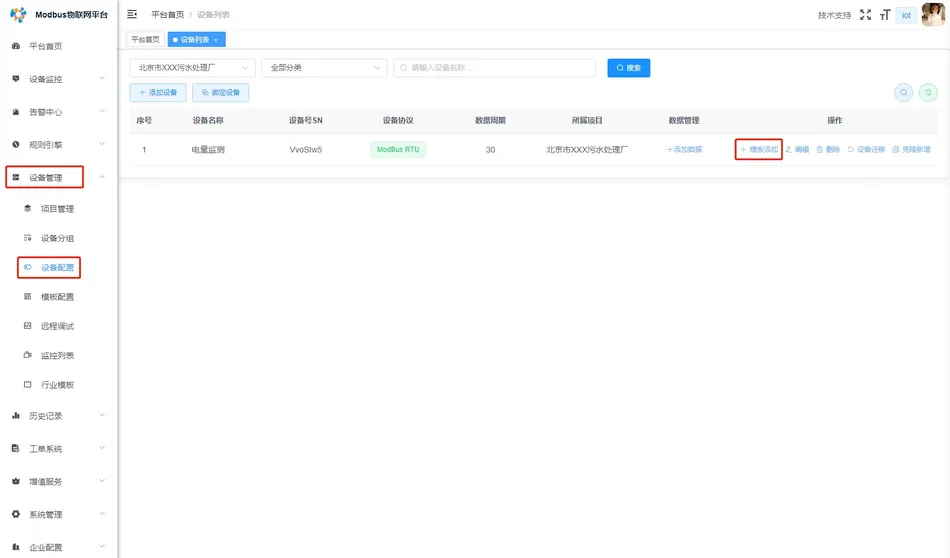Click the 设备号SN column header
This screenshot has width=950, height=558.
[305, 121]
